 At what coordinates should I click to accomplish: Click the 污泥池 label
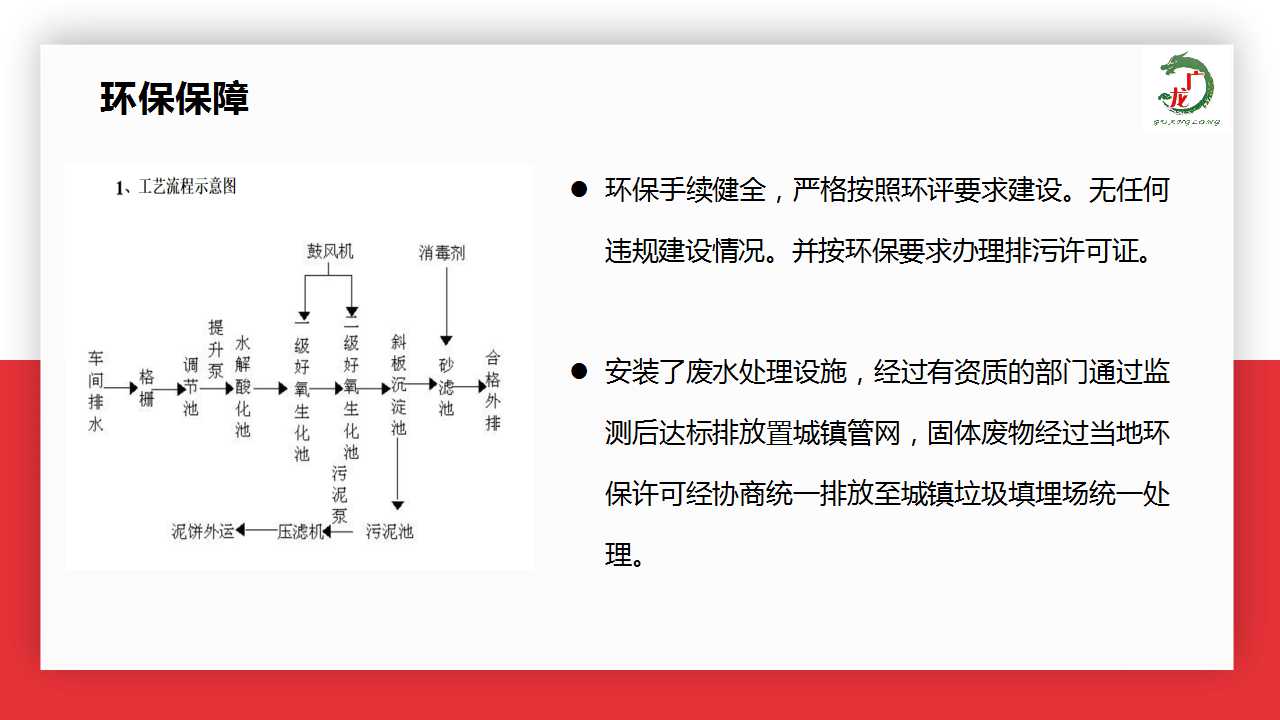tap(389, 531)
